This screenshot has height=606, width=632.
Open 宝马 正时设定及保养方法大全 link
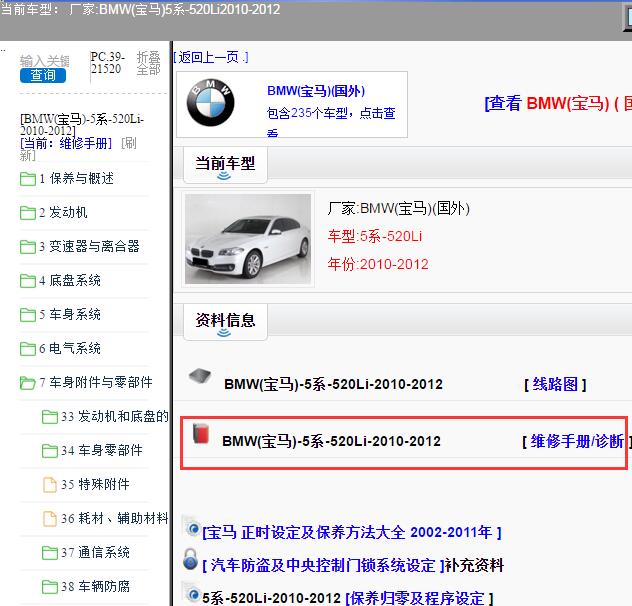[x=351, y=533]
